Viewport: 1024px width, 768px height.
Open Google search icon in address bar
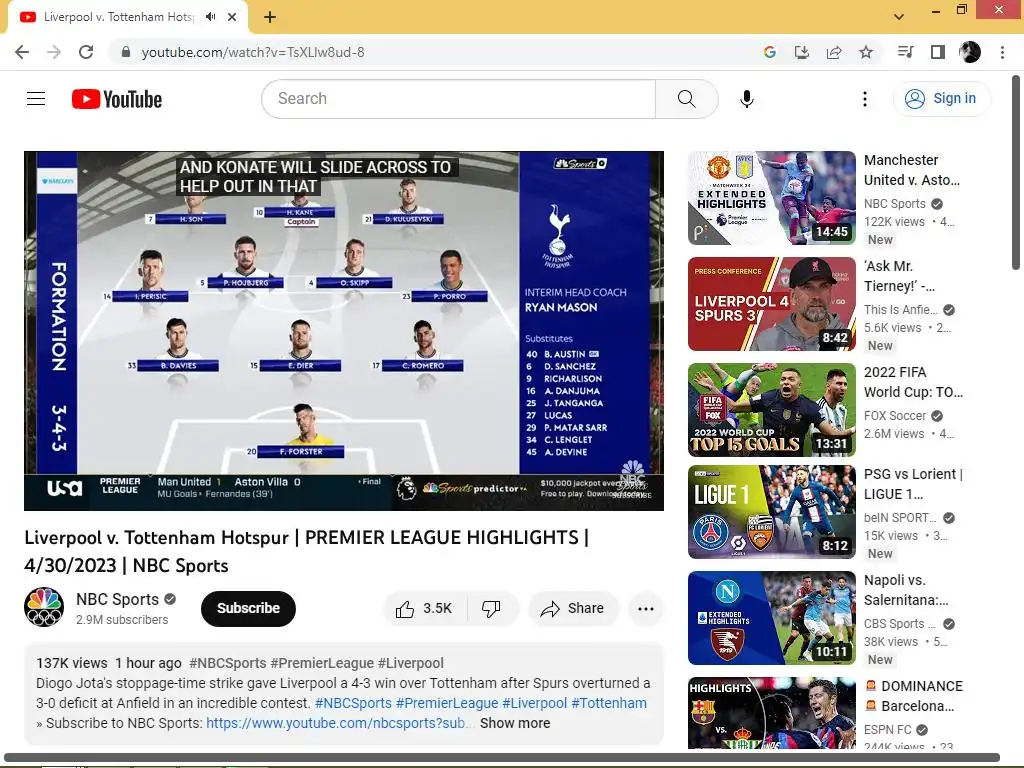(x=769, y=52)
